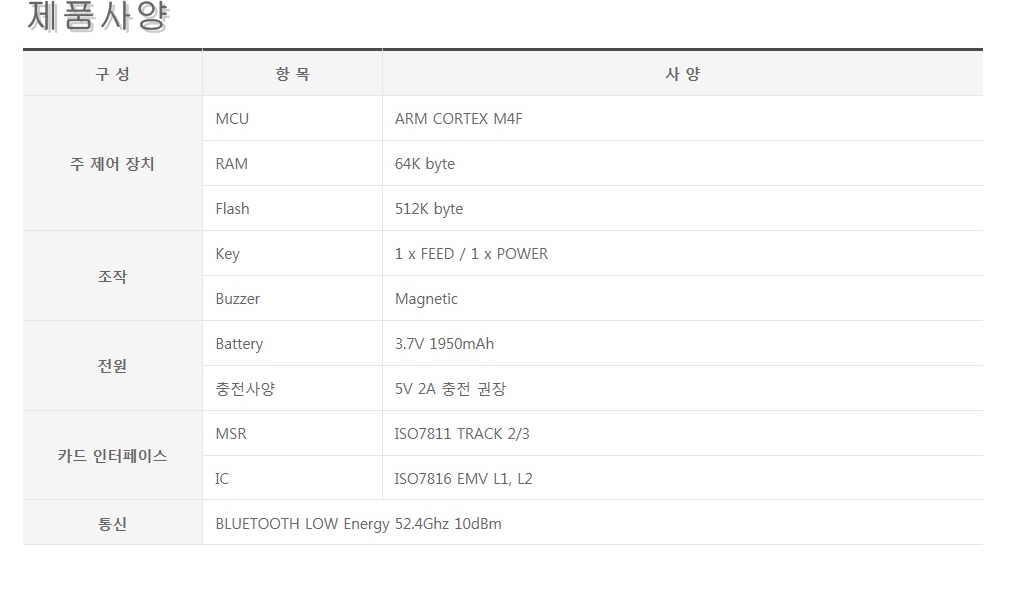Select the 3.7V 1950mAh battery value

[444, 344]
